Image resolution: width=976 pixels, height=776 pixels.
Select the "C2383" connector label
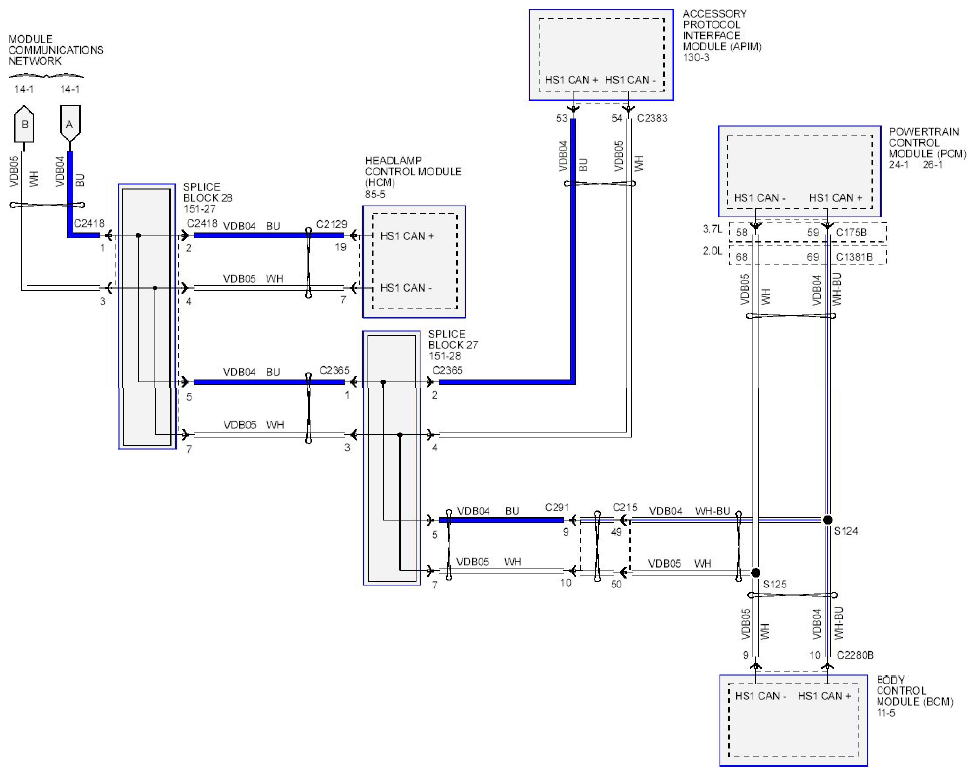tap(652, 118)
